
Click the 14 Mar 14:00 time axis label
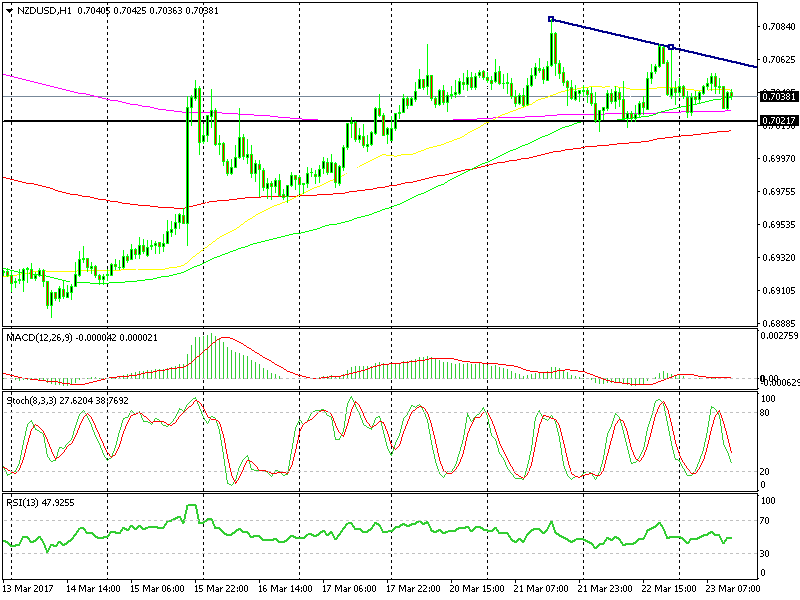(93, 588)
